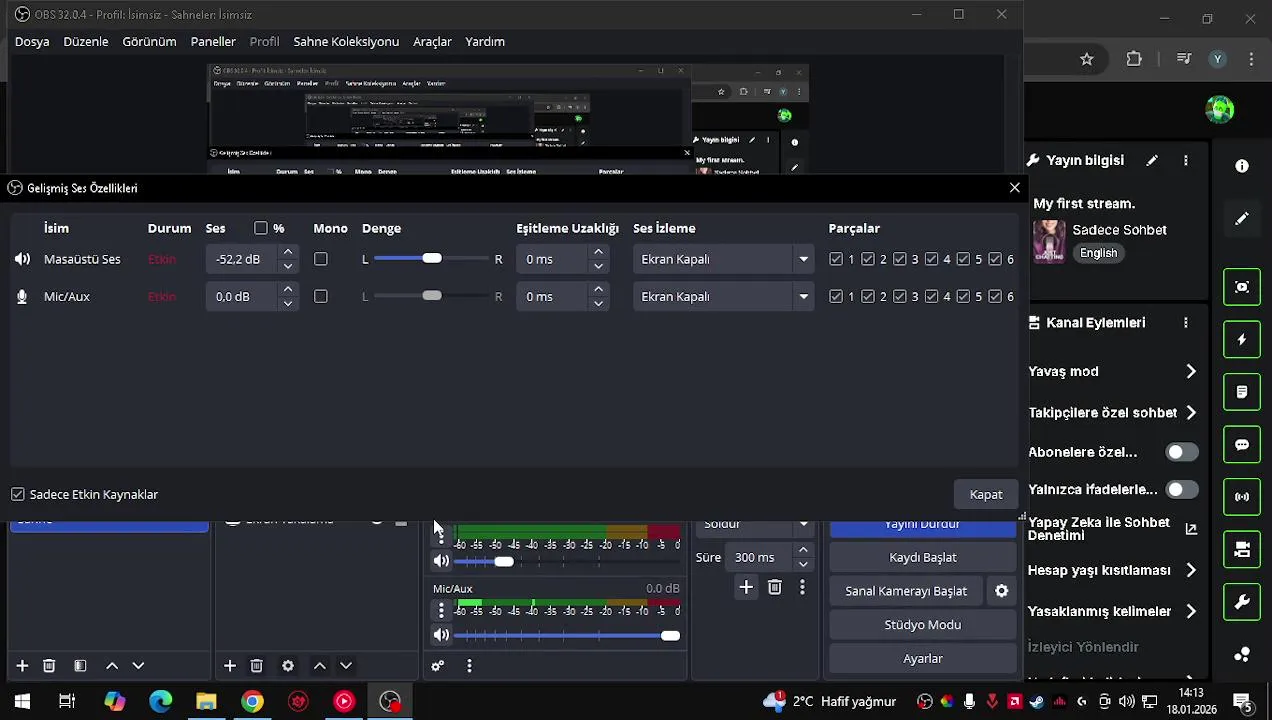Toggle Abonelere özel switch
Image resolution: width=1272 pixels, height=720 pixels.
[1182, 452]
